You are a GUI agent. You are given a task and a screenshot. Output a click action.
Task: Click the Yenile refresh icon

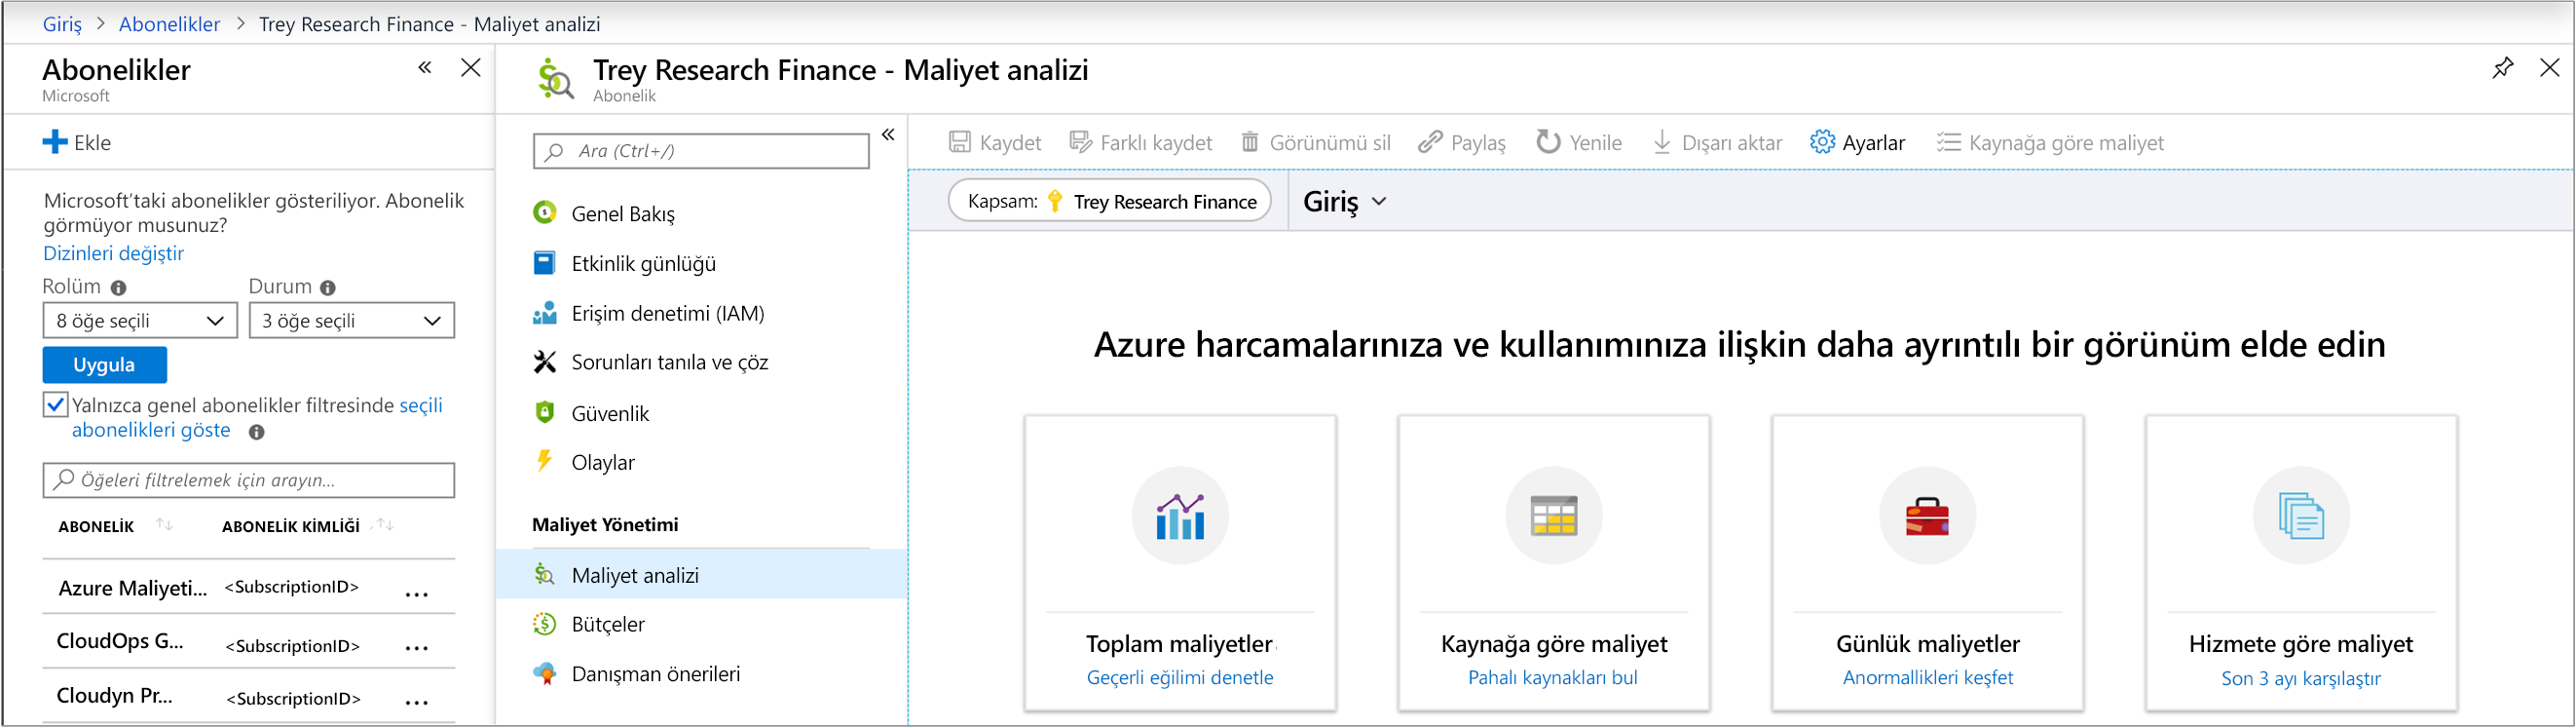1548,142
